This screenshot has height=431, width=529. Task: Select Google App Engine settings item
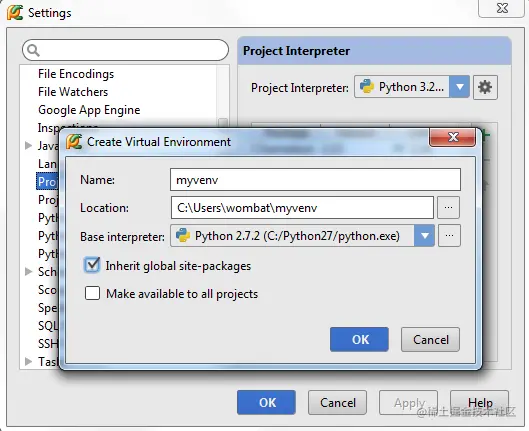89,110
